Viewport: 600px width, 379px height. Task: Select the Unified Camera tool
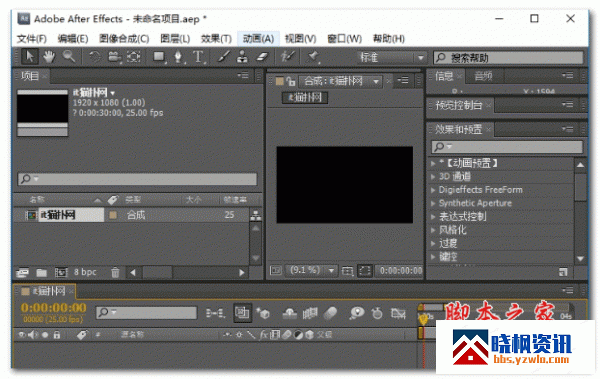(114, 57)
